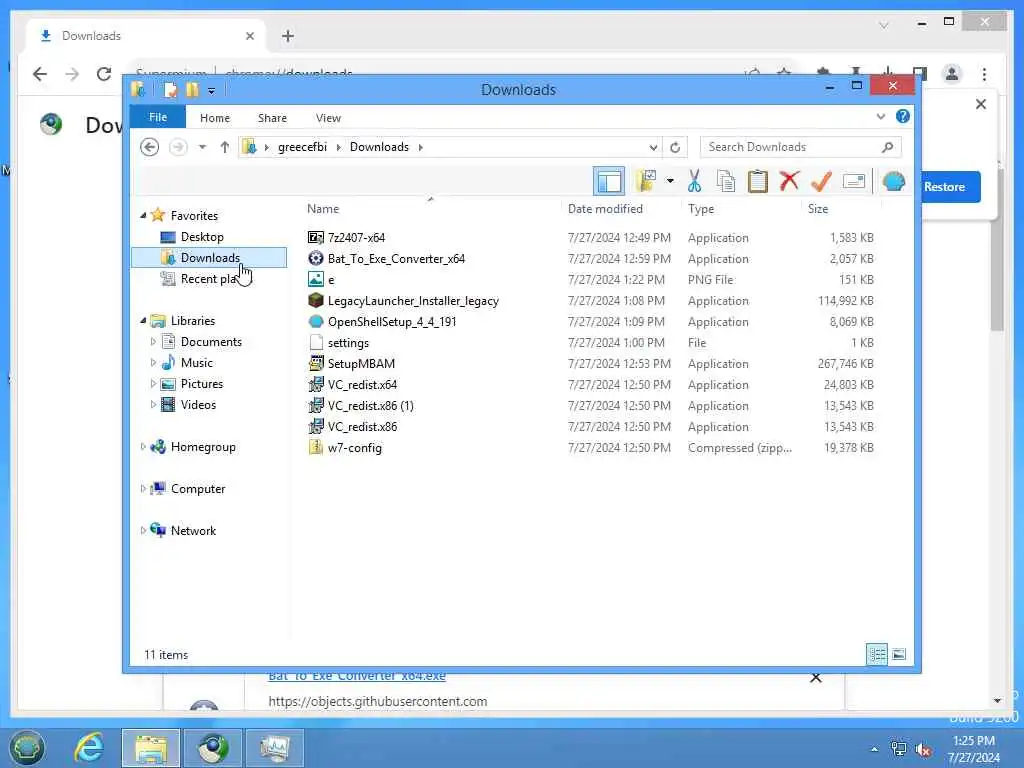Select Videos library in the sidebar
The height and width of the screenshot is (768, 1024).
tap(198, 404)
